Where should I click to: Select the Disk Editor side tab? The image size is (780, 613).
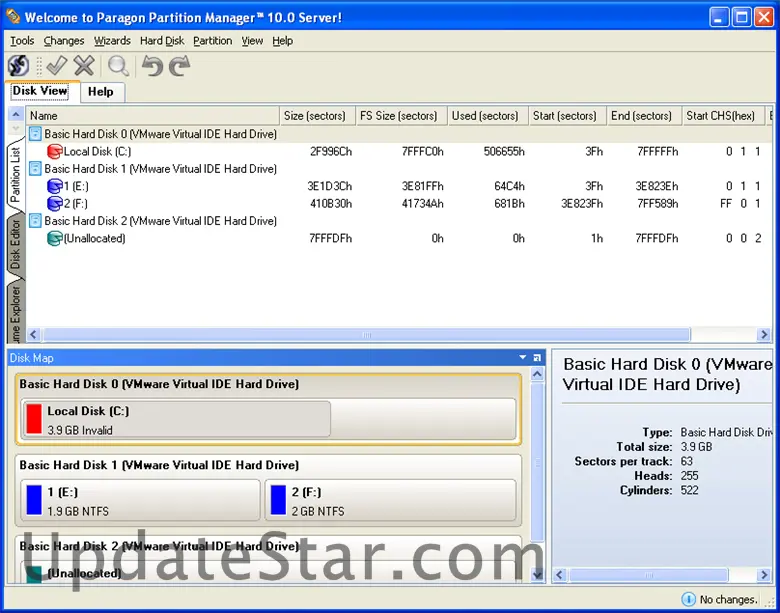tap(15, 245)
